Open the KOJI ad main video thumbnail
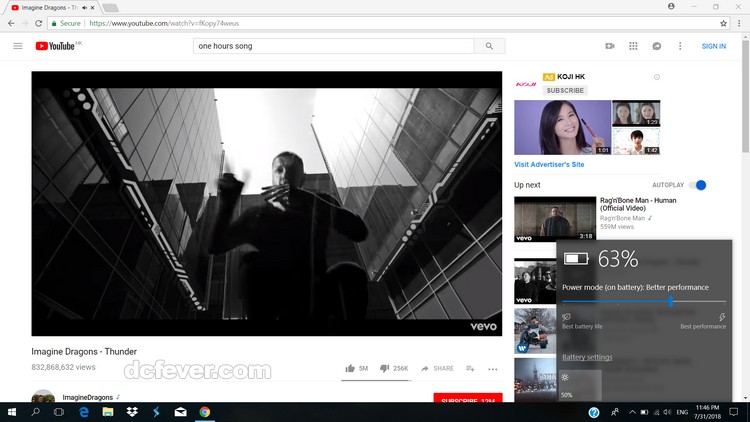 562,127
